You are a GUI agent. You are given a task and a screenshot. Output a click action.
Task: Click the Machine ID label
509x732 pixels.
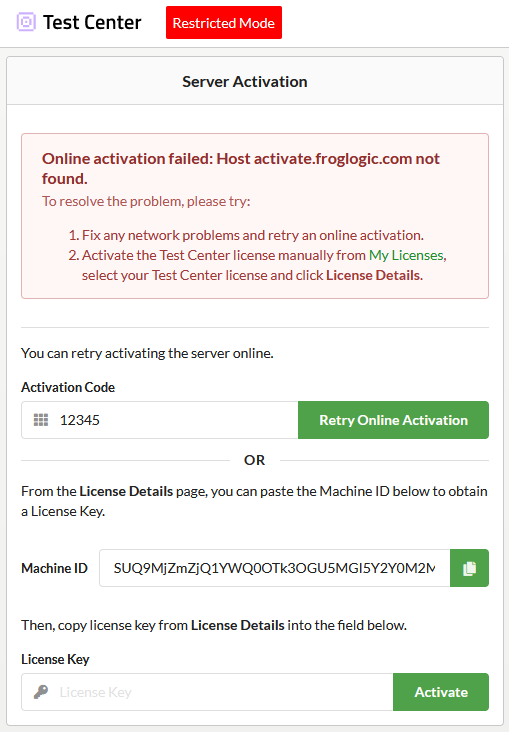54,568
